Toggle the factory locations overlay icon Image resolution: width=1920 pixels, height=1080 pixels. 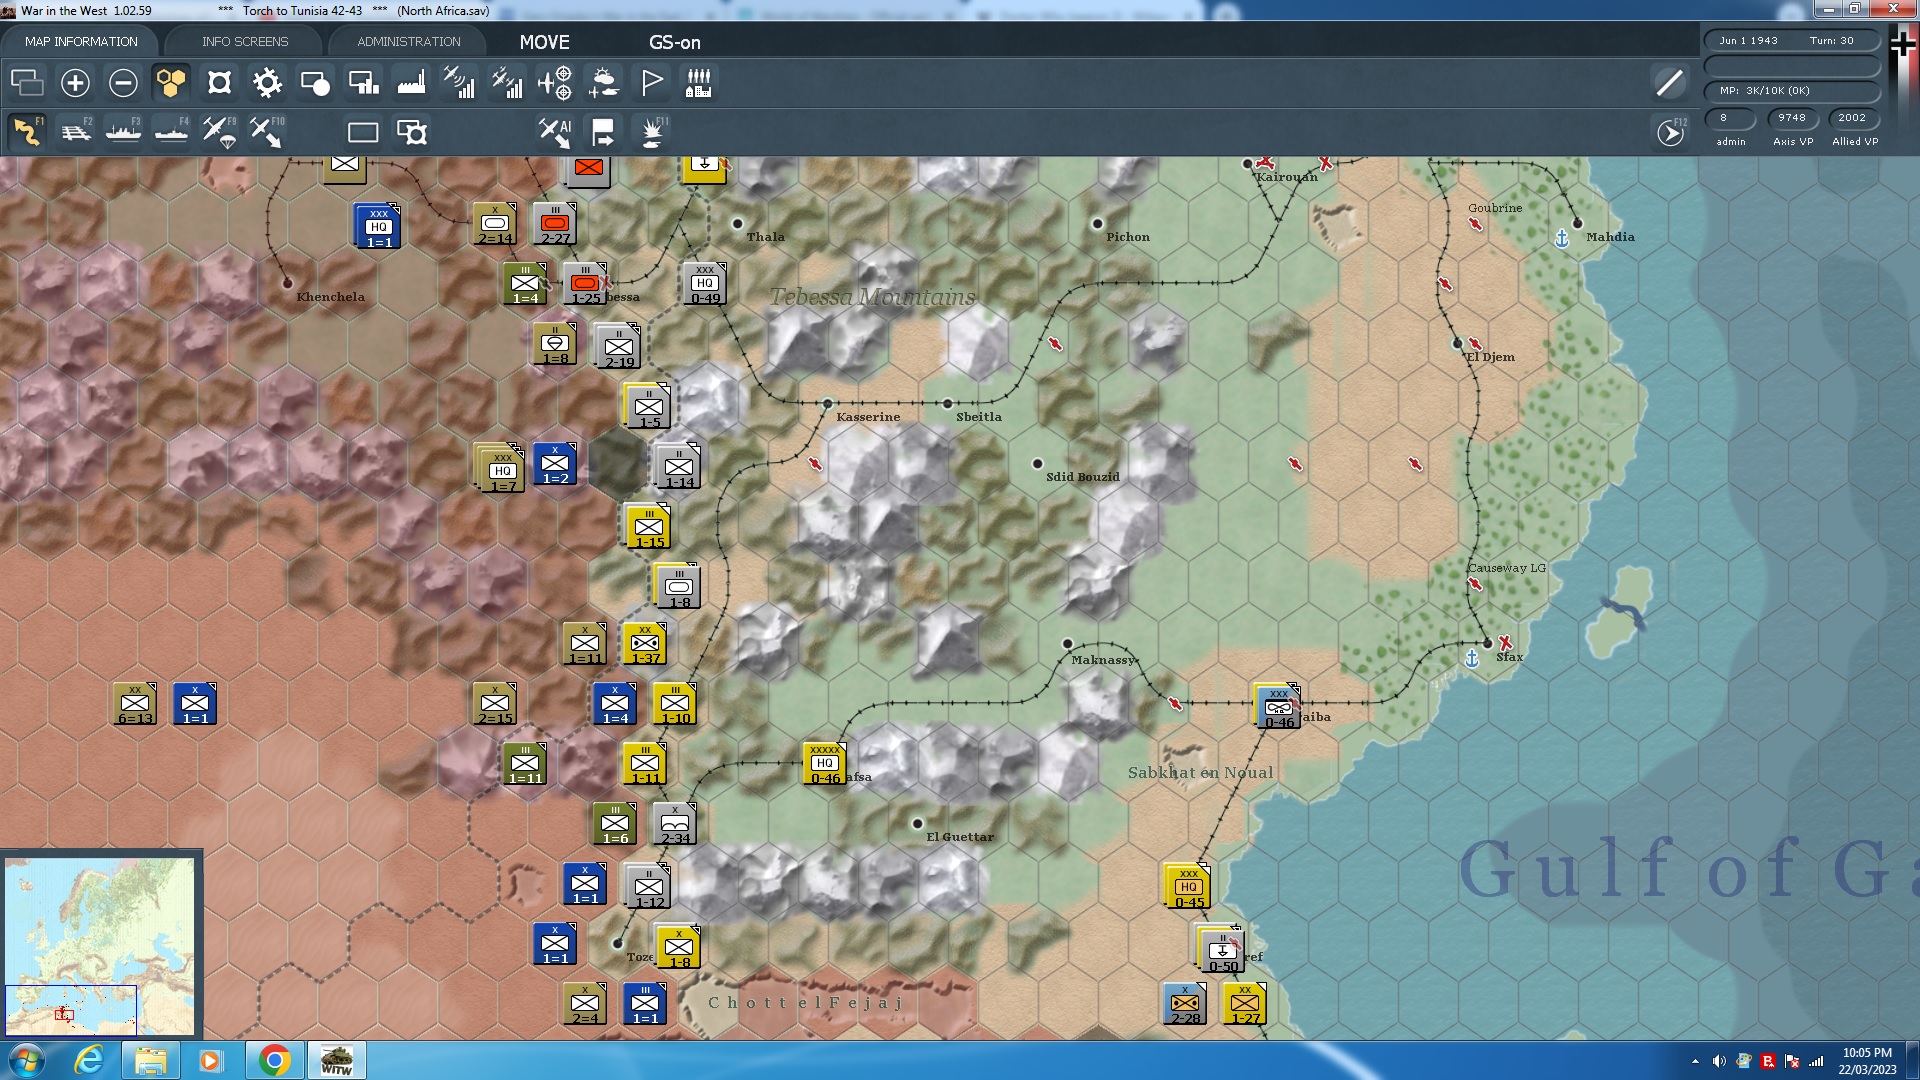pos(411,83)
